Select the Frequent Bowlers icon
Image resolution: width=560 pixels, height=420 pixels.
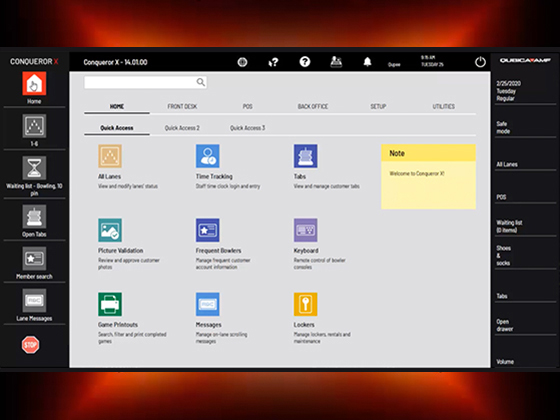click(x=208, y=230)
